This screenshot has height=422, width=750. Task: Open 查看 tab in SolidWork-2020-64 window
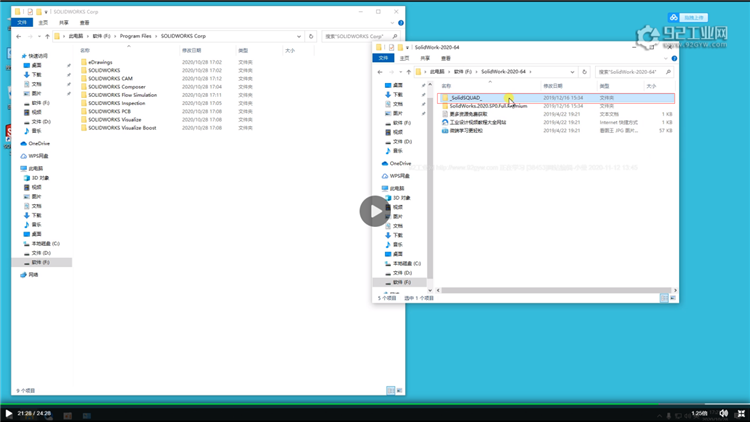point(446,58)
